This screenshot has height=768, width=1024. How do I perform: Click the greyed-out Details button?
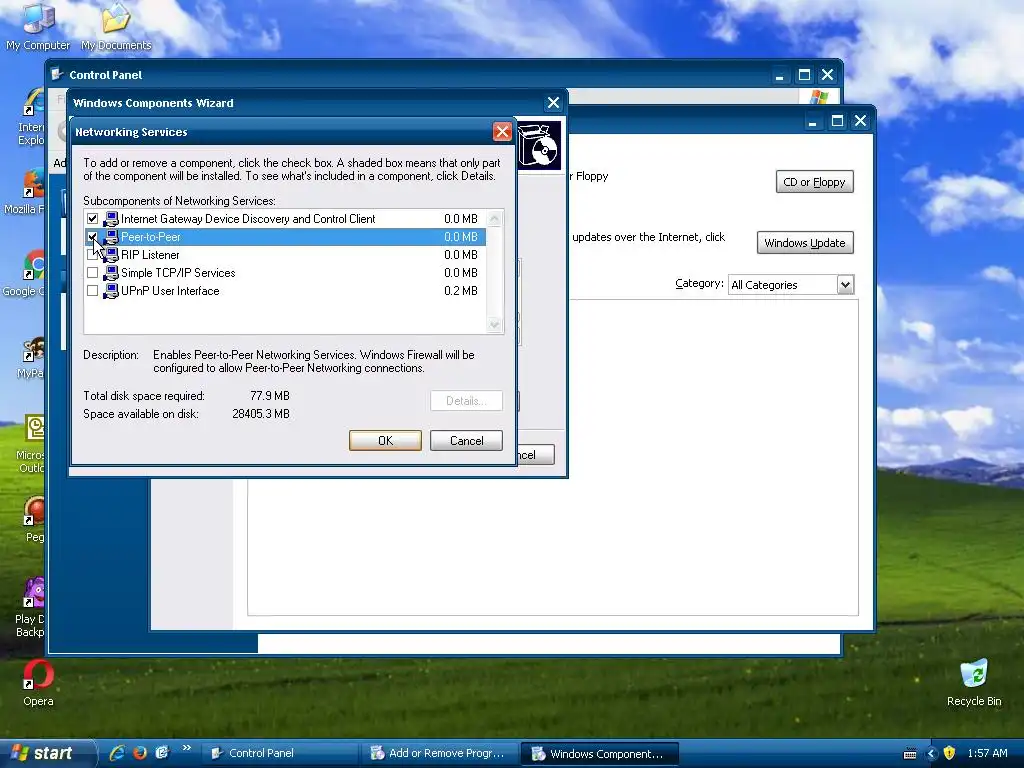[x=466, y=401]
